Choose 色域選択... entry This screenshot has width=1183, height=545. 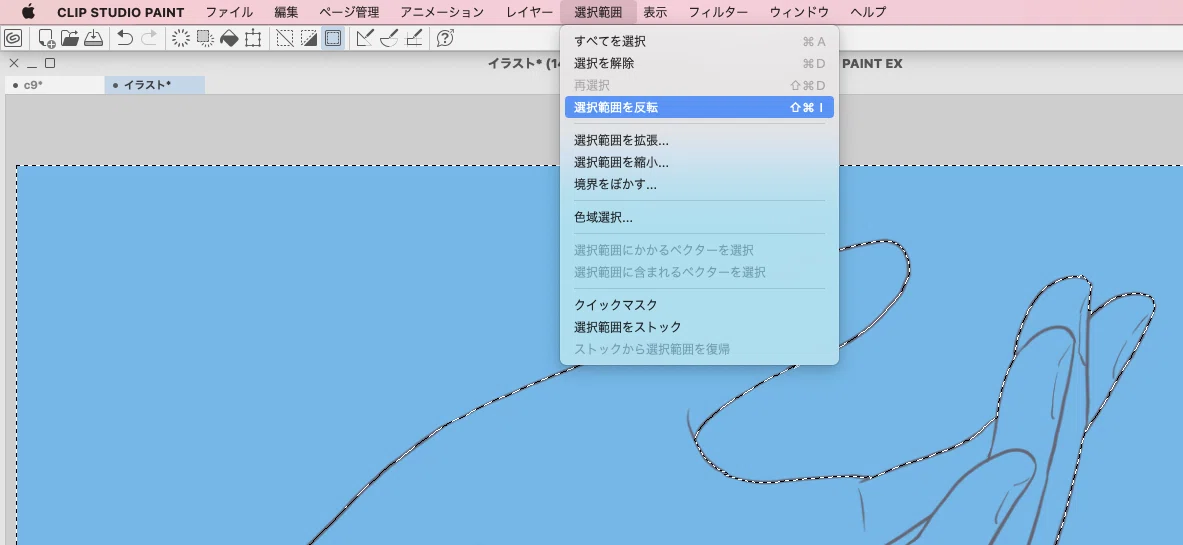coord(699,217)
